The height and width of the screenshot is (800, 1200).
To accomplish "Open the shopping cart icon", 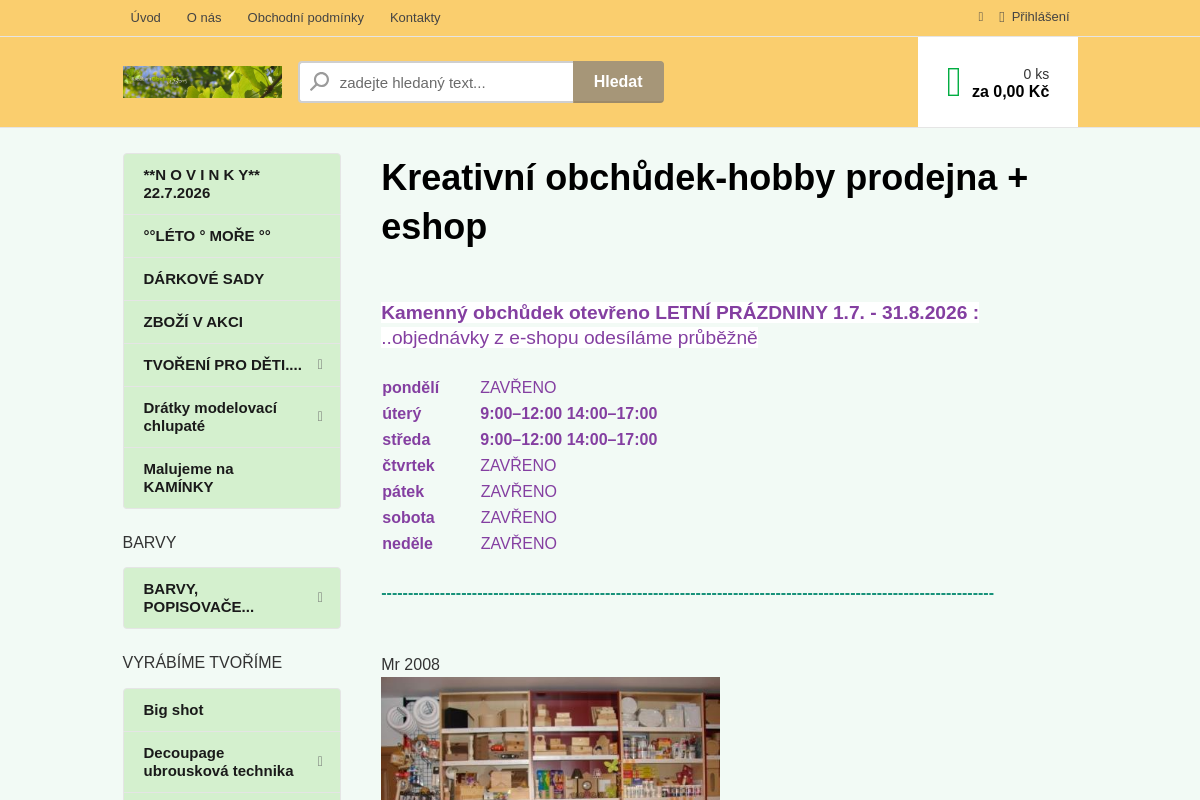I will point(953,82).
